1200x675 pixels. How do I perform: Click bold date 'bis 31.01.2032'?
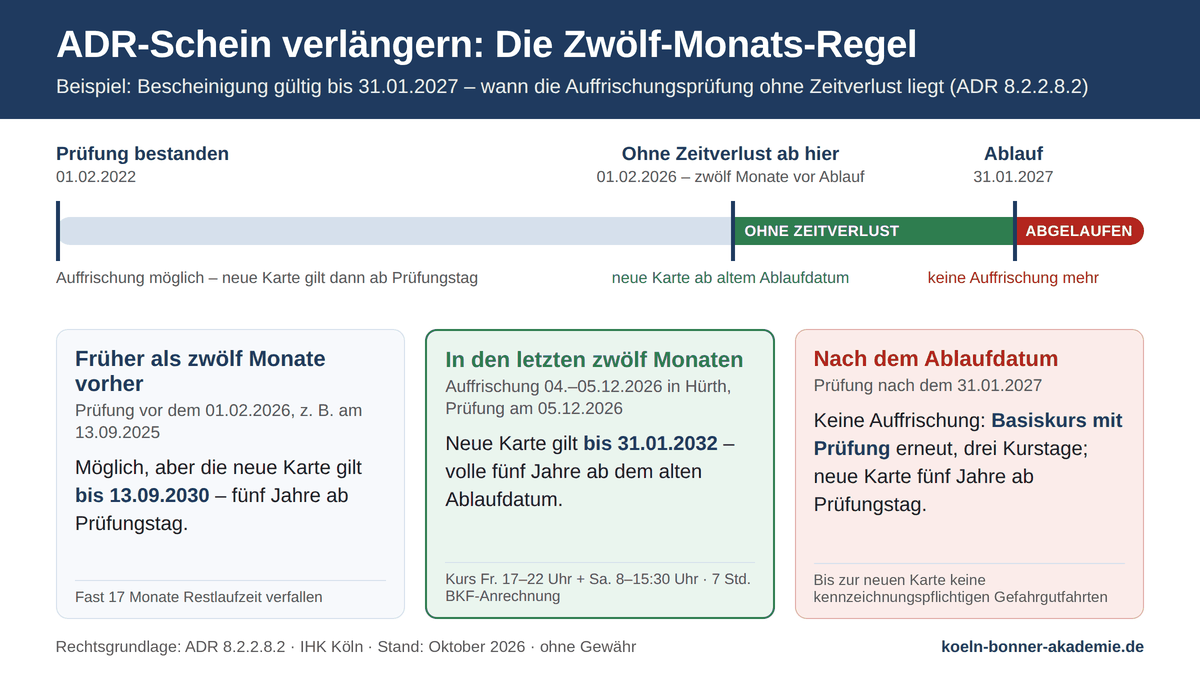point(651,443)
